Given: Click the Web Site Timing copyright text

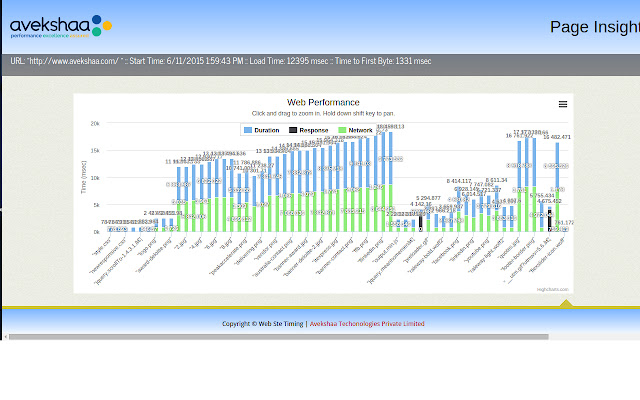Looking at the screenshot, I should point(262,324).
